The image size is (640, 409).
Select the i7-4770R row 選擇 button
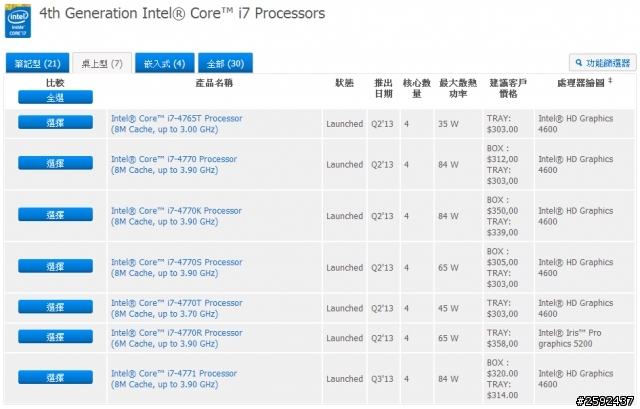point(55,337)
